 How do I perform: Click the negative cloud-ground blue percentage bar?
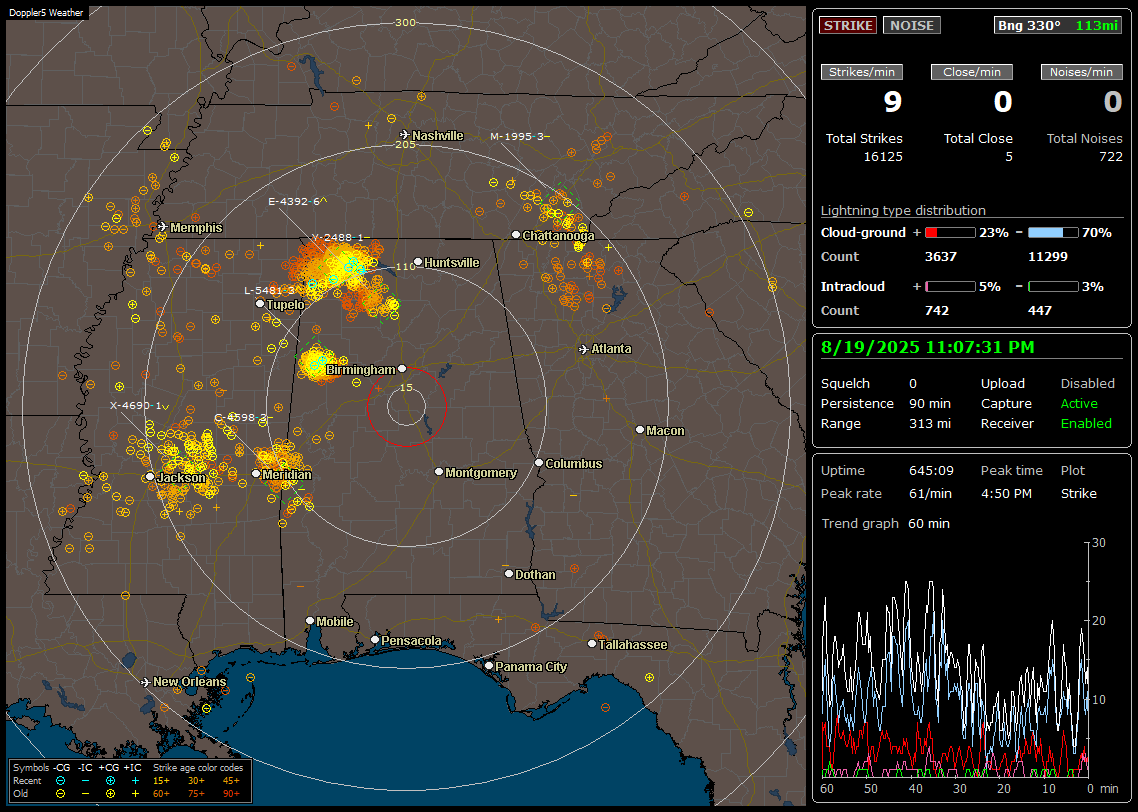point(1053,233)
